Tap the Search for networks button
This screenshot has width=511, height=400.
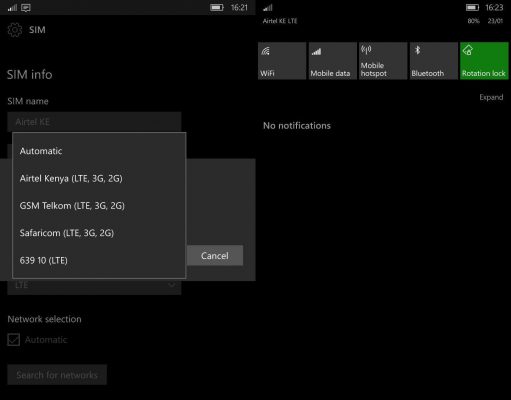pos(57,375)
